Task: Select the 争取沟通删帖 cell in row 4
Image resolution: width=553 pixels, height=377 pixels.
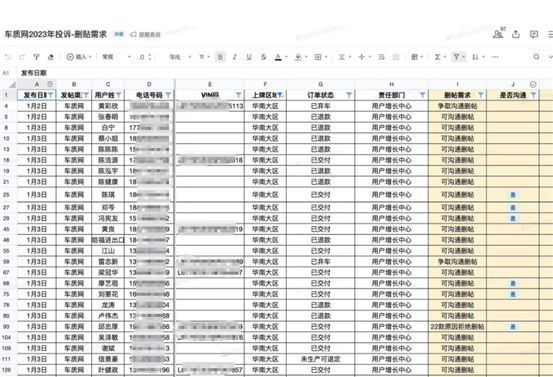Action: click(x=457, y=106)
